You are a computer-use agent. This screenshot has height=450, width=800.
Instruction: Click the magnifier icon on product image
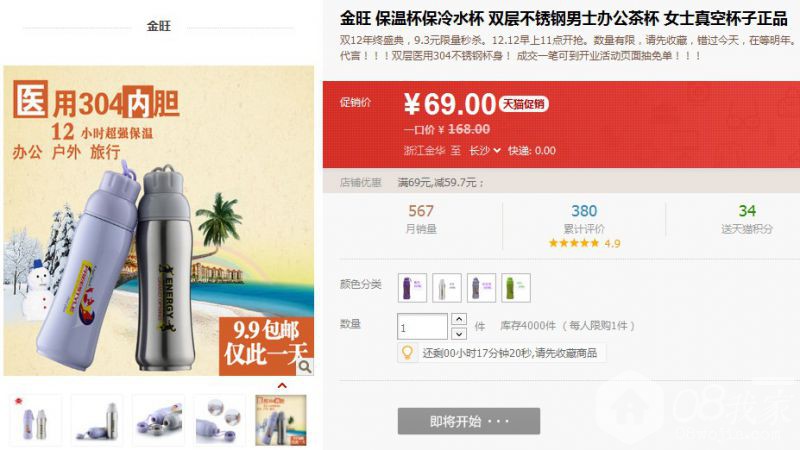point(305,366)
